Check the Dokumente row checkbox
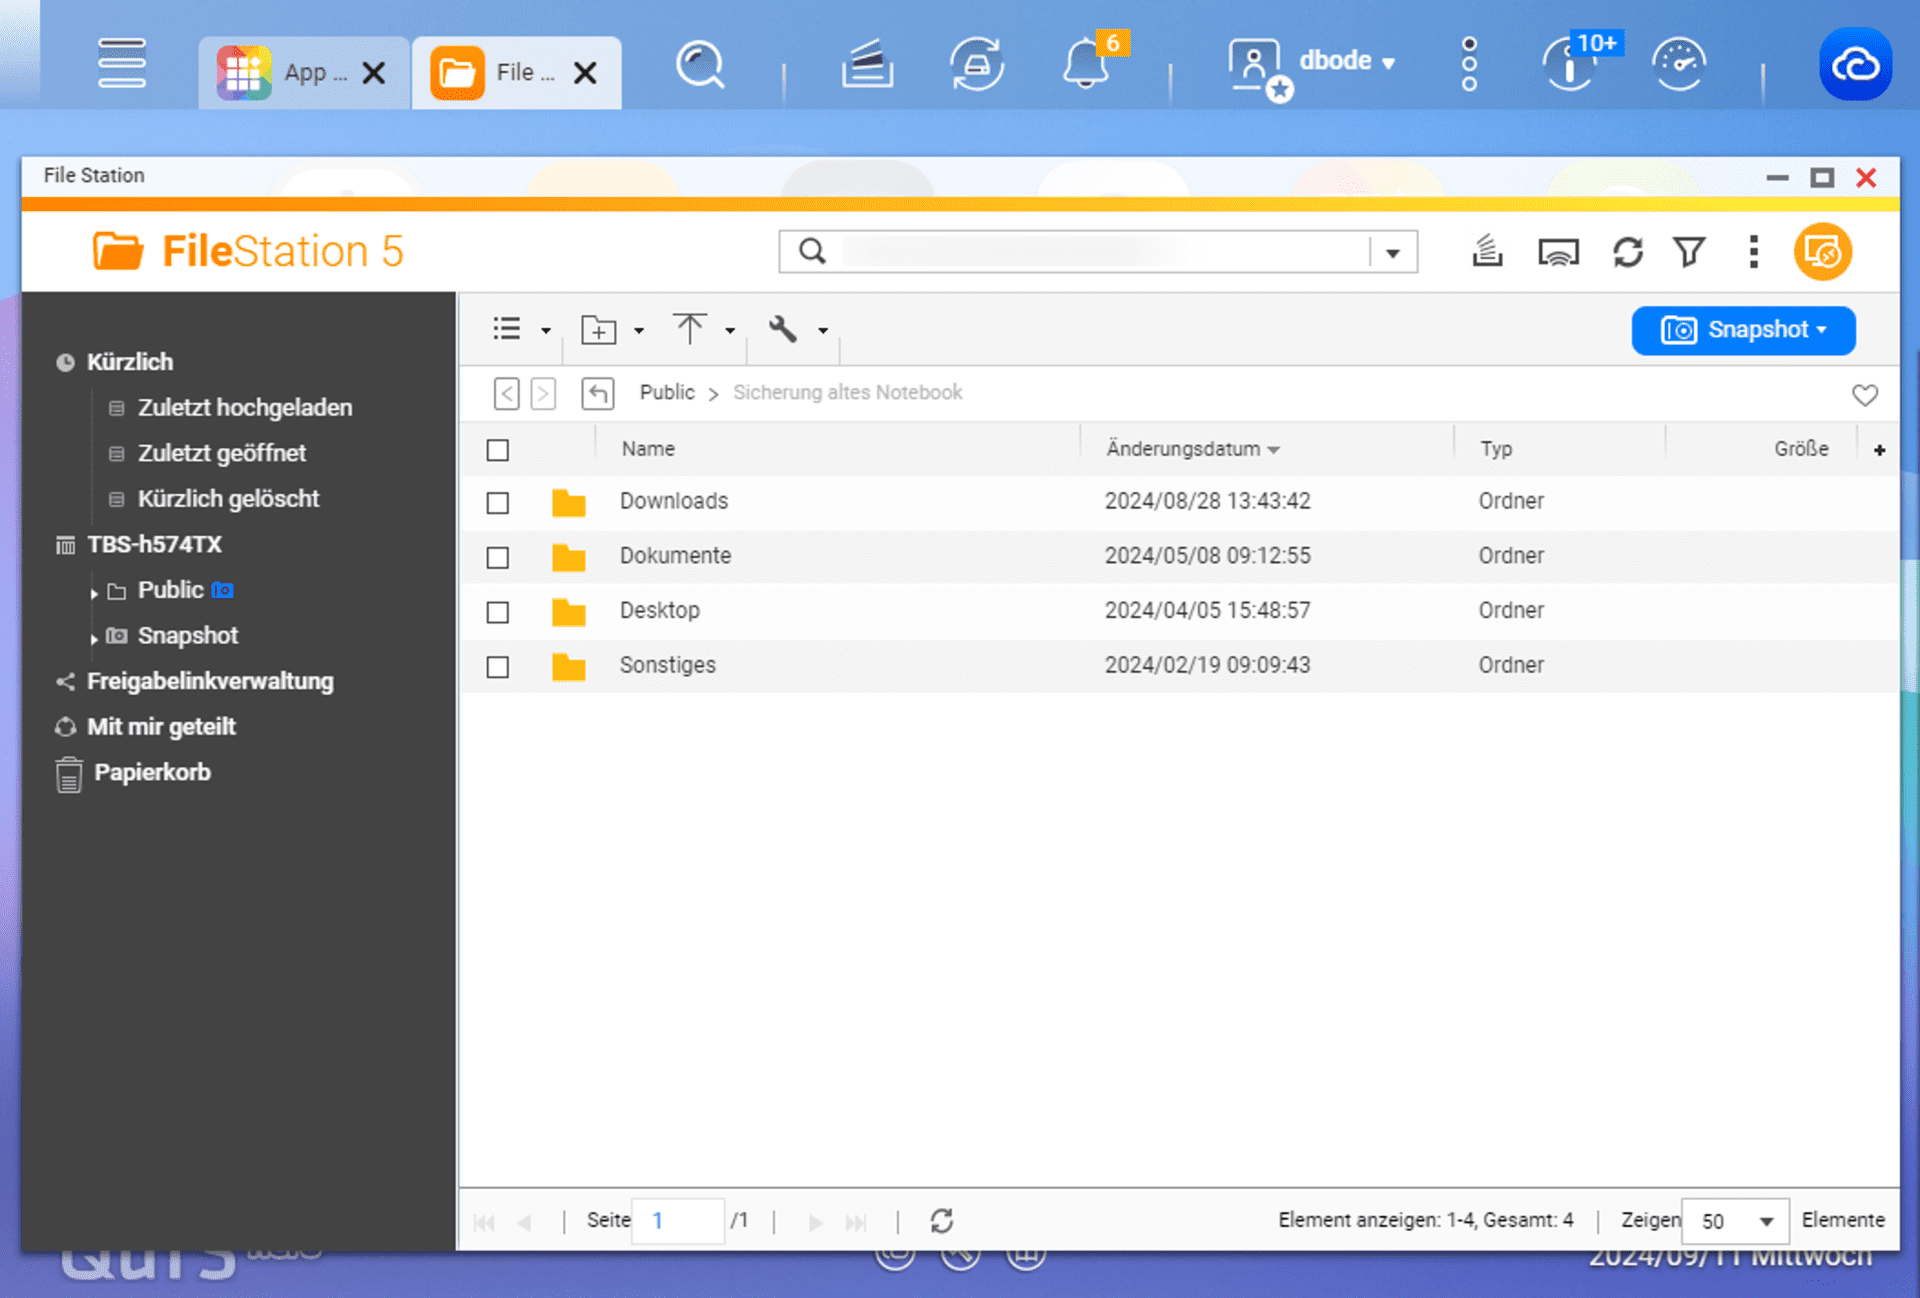 pyautogui.click(x=497, y=557)
